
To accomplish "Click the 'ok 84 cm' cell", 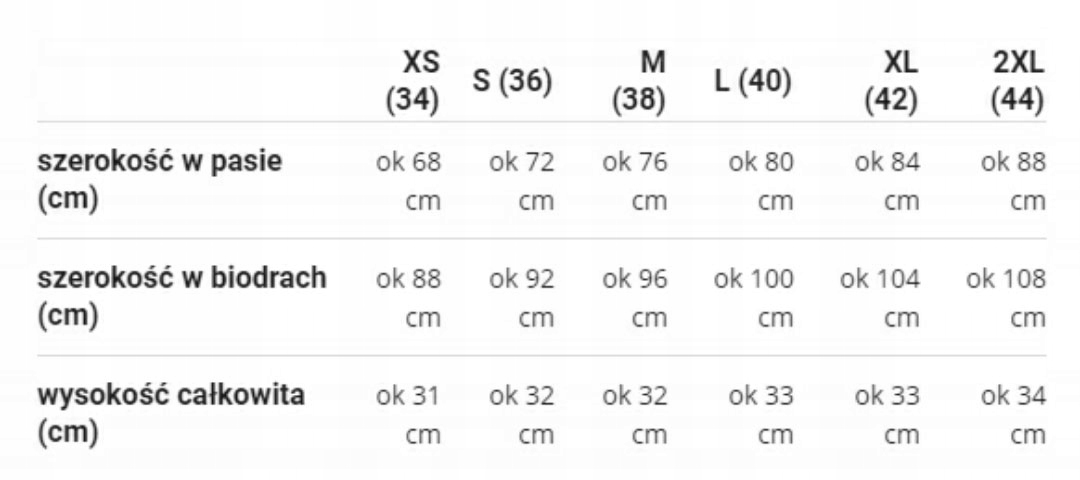I will [x=887, y=180].
